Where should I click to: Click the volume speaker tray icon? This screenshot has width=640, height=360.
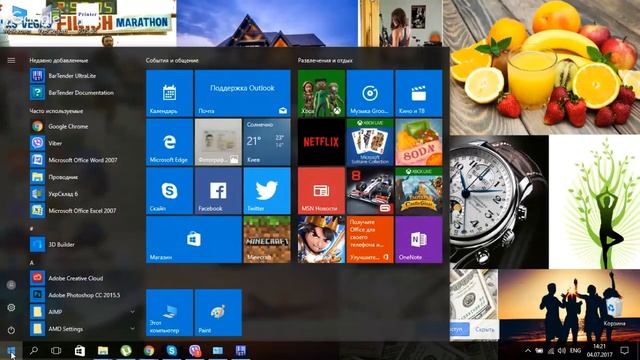[562, 351]
